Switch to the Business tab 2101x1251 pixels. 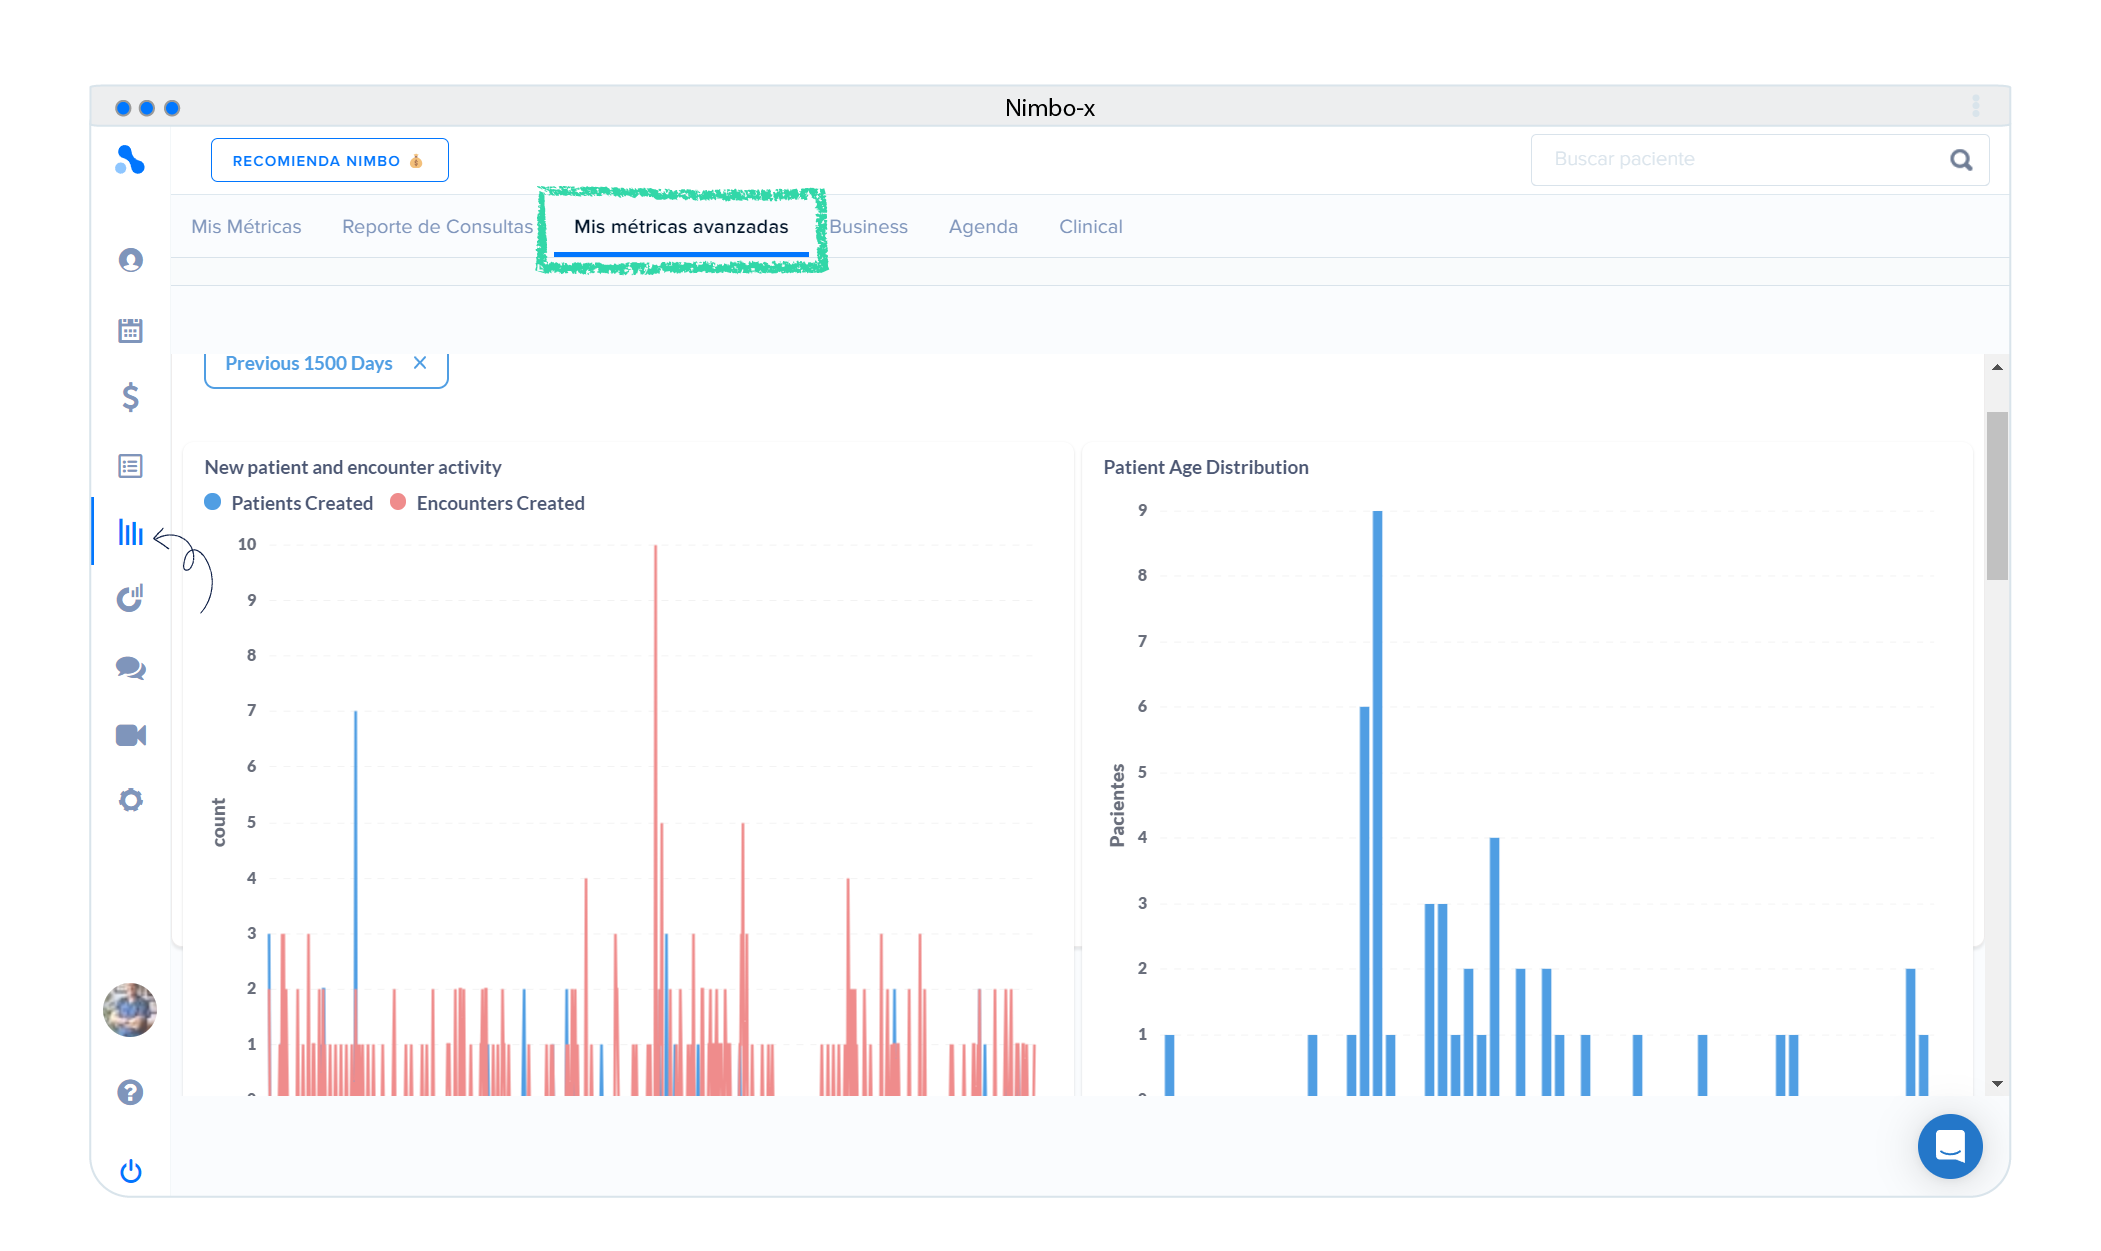(868, 227)
